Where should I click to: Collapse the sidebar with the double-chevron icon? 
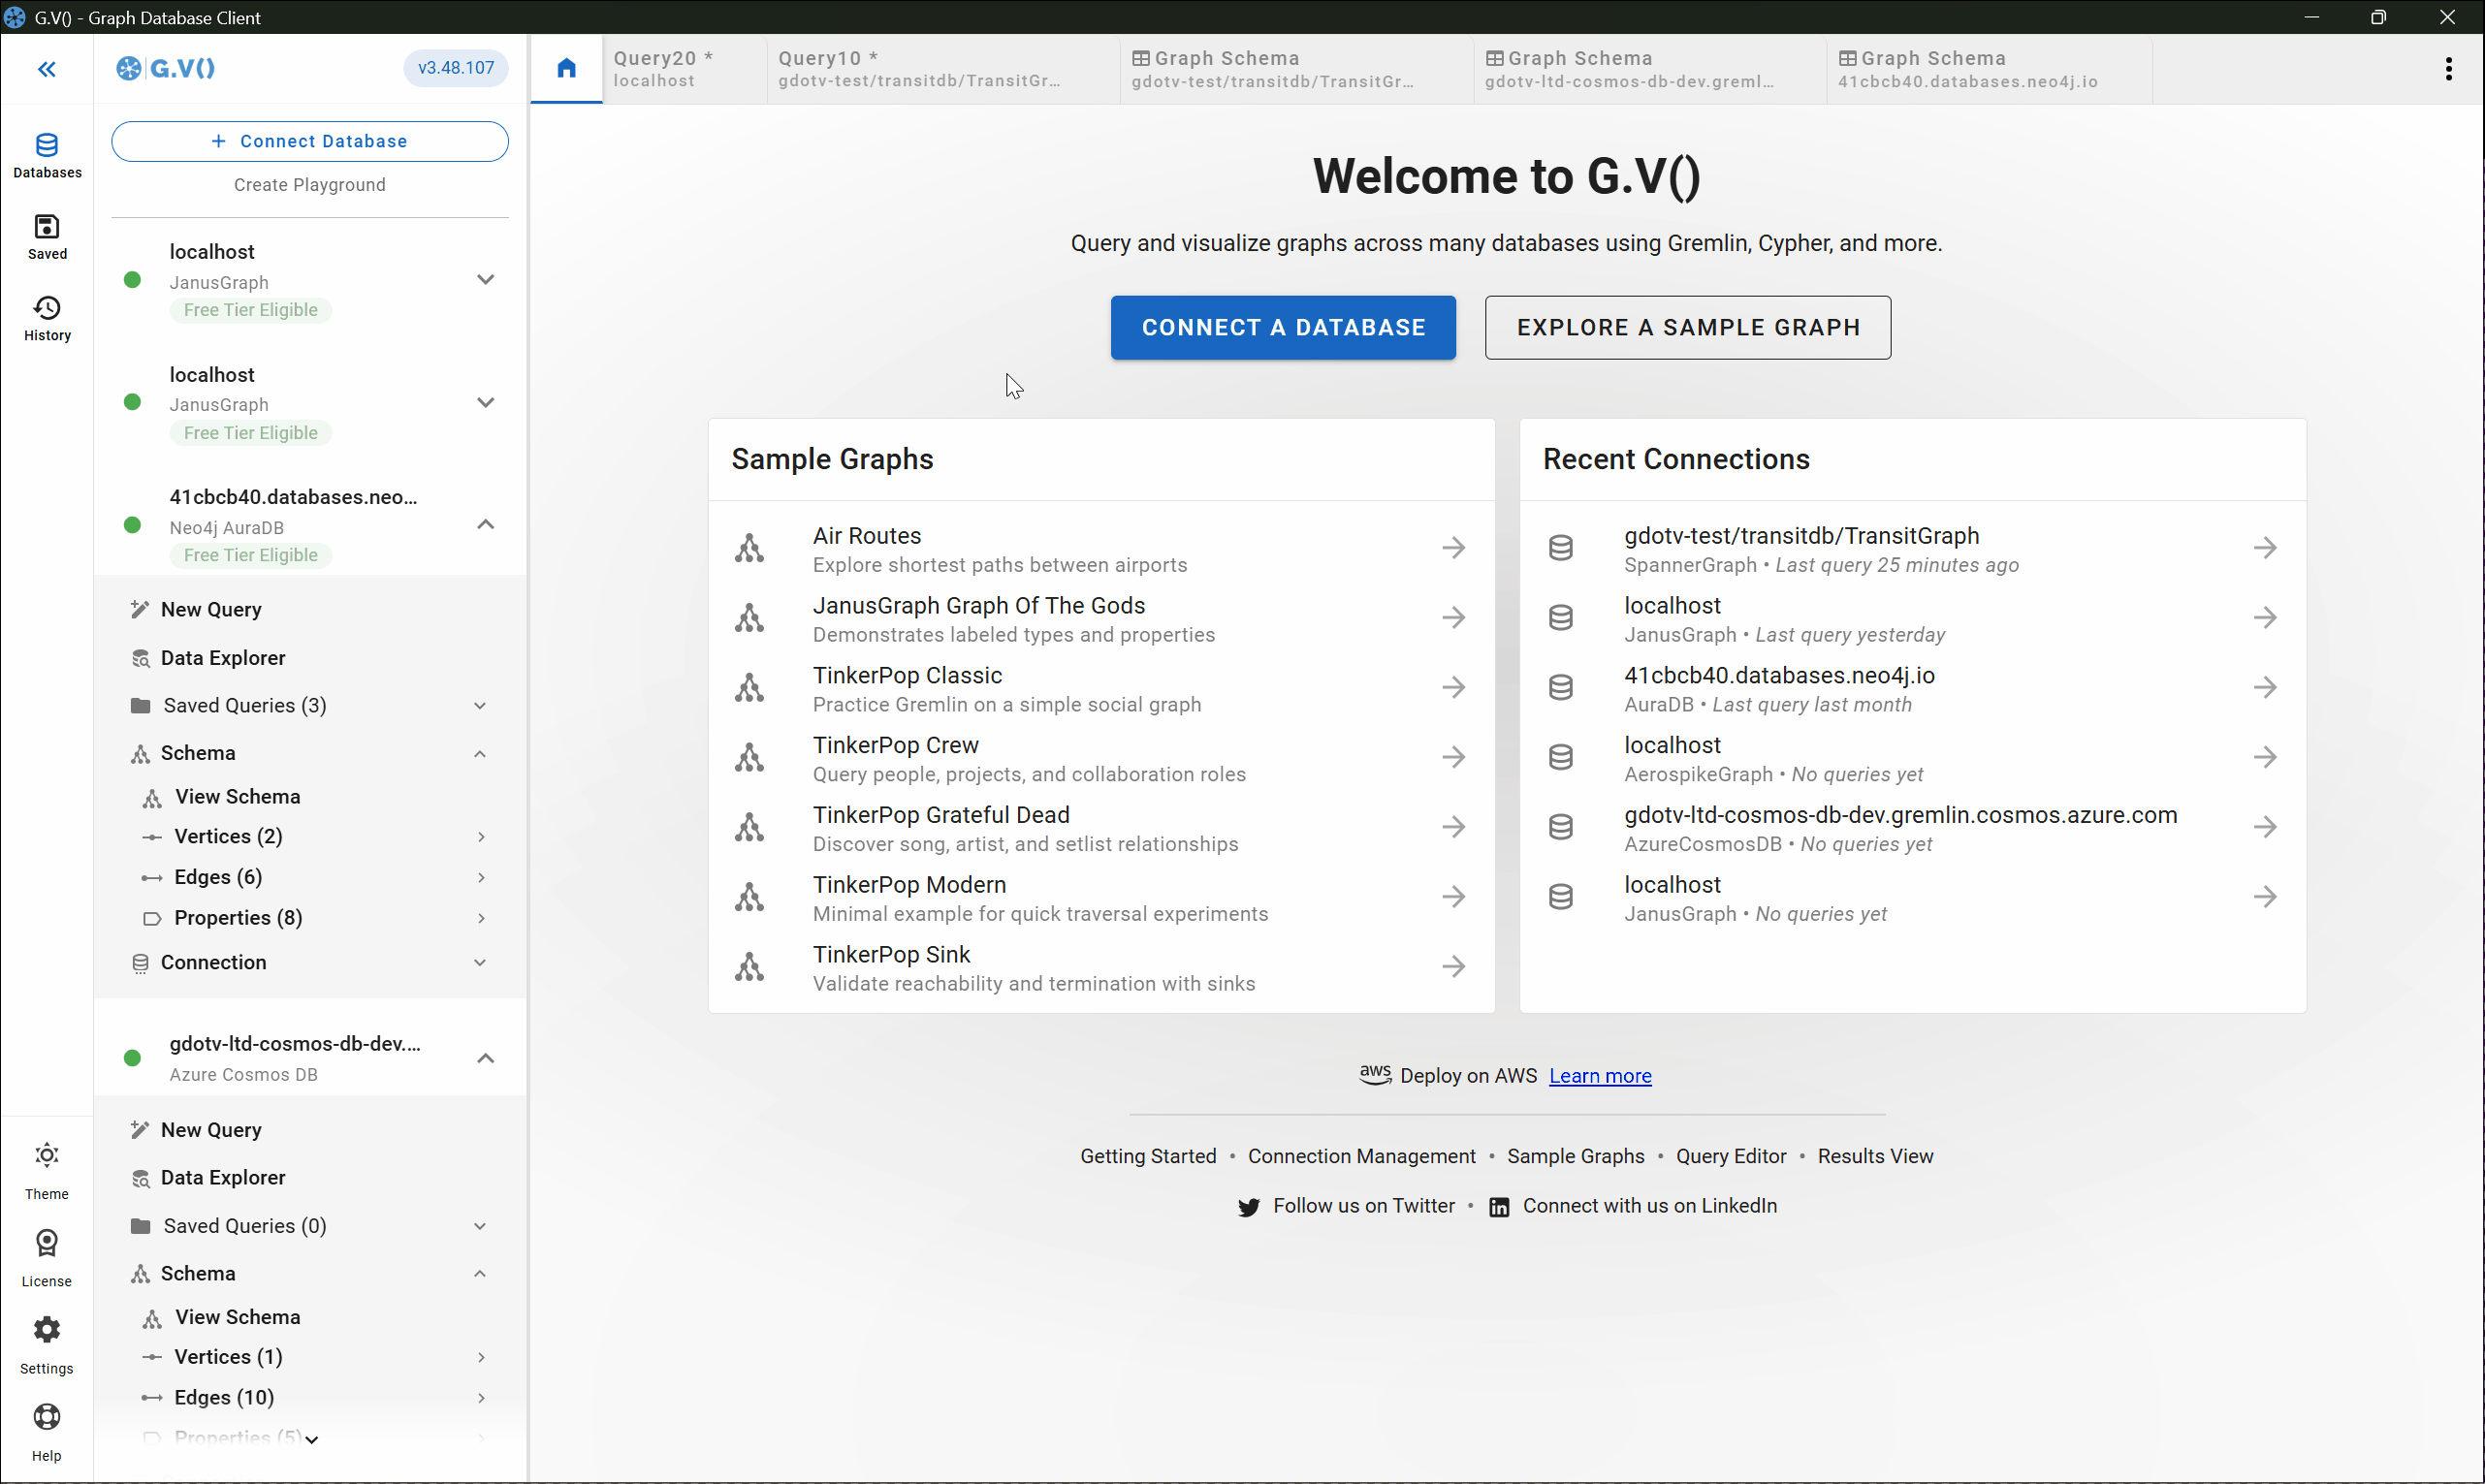point(46,69)
